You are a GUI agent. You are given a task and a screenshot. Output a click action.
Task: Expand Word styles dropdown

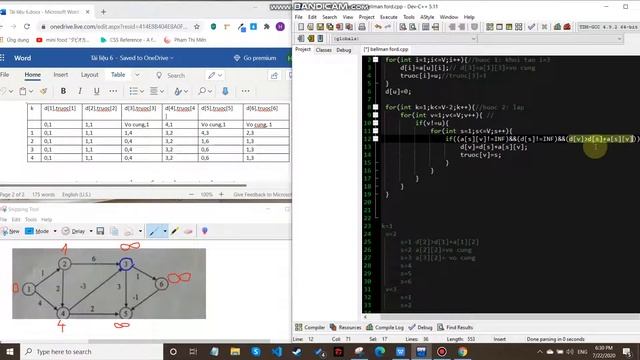[x=186, y=91]
